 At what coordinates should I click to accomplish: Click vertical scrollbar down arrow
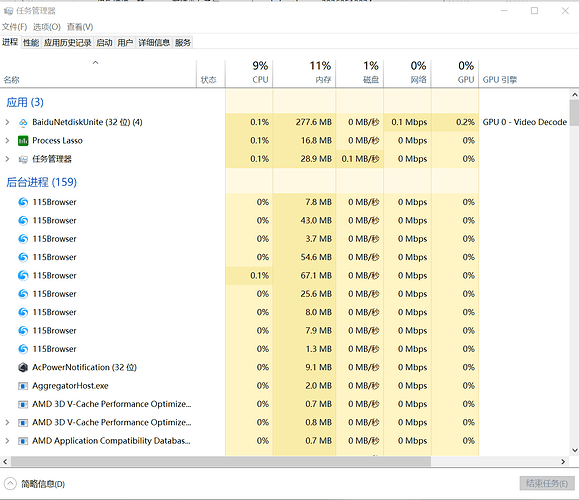(x=575, y=450)
